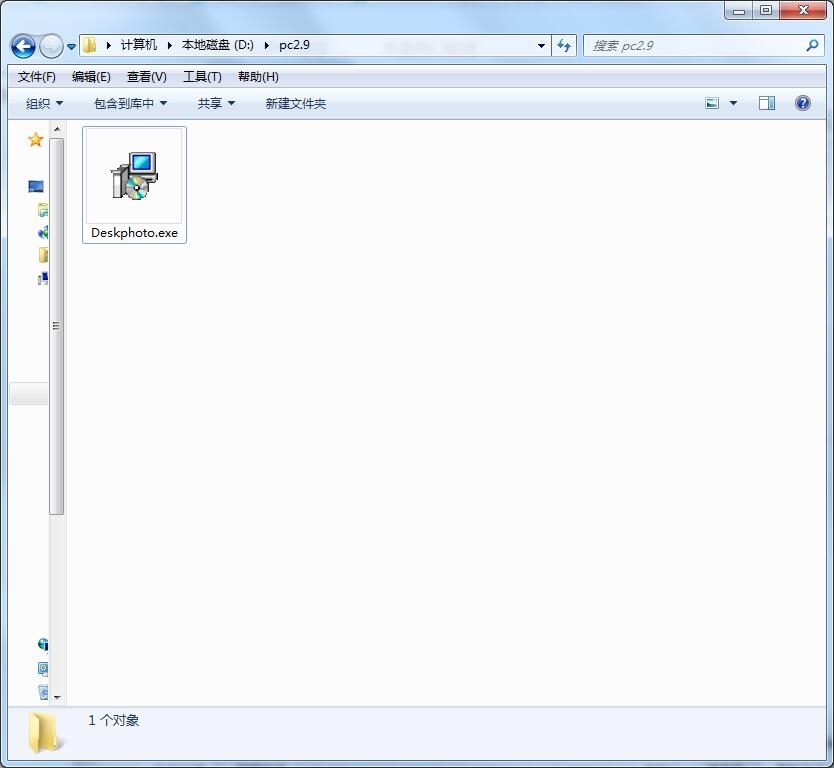Open the 包含到库中 dropdown
This screenshot has height=768, width=834.
pos(130,103)
